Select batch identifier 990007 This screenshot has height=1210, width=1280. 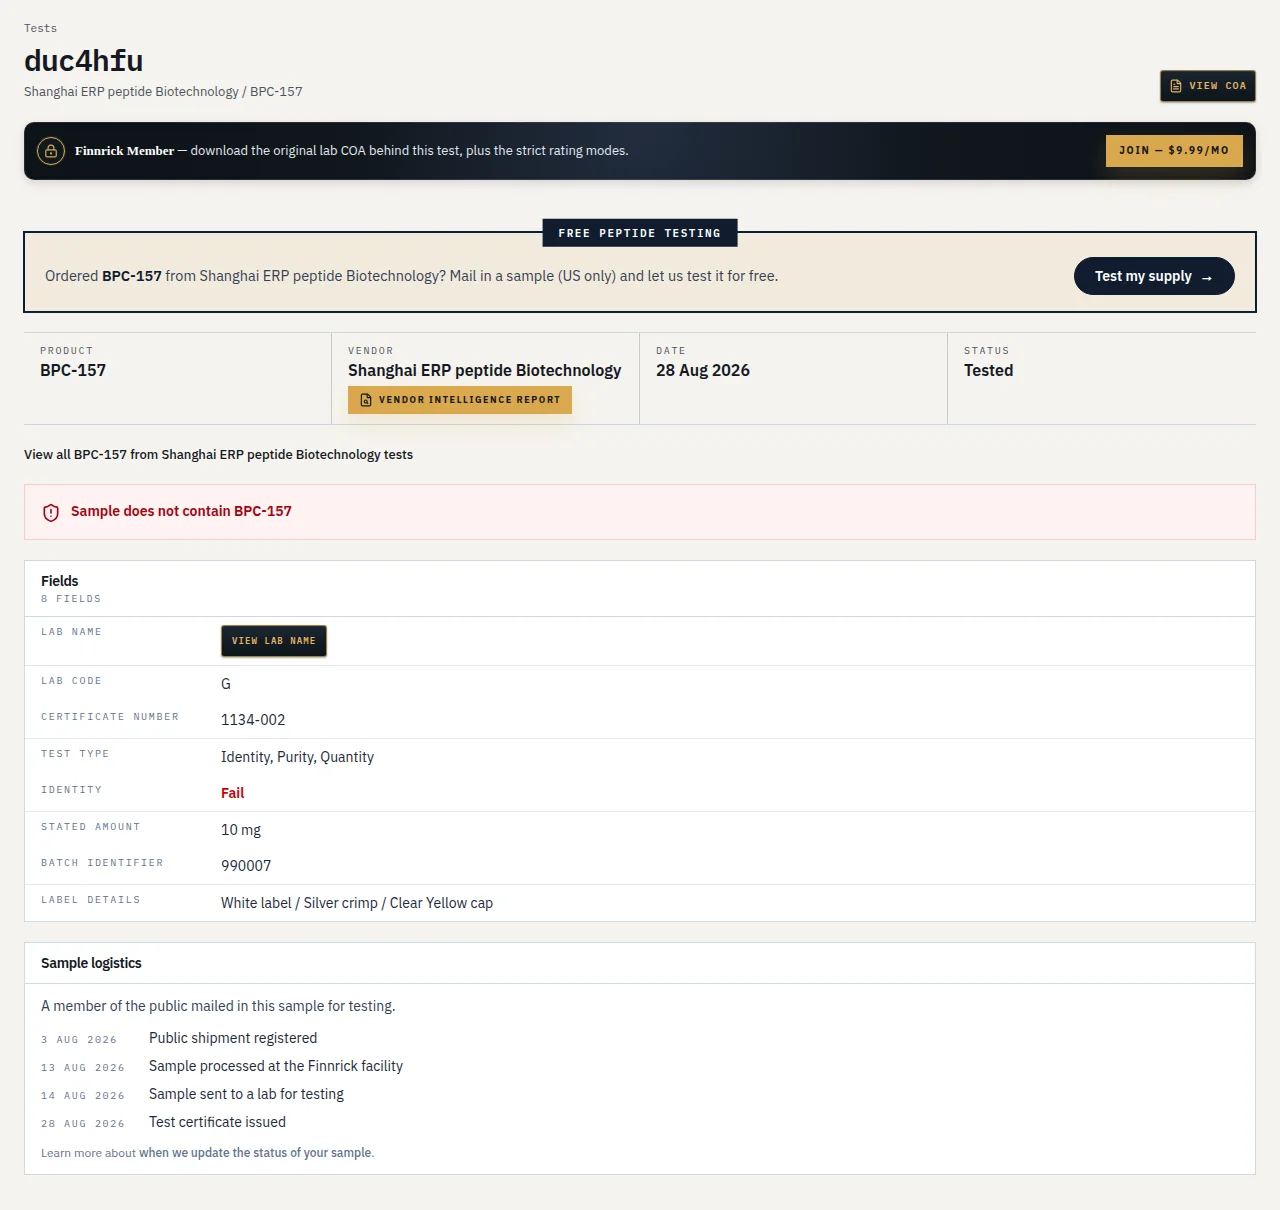coord(246,866)
